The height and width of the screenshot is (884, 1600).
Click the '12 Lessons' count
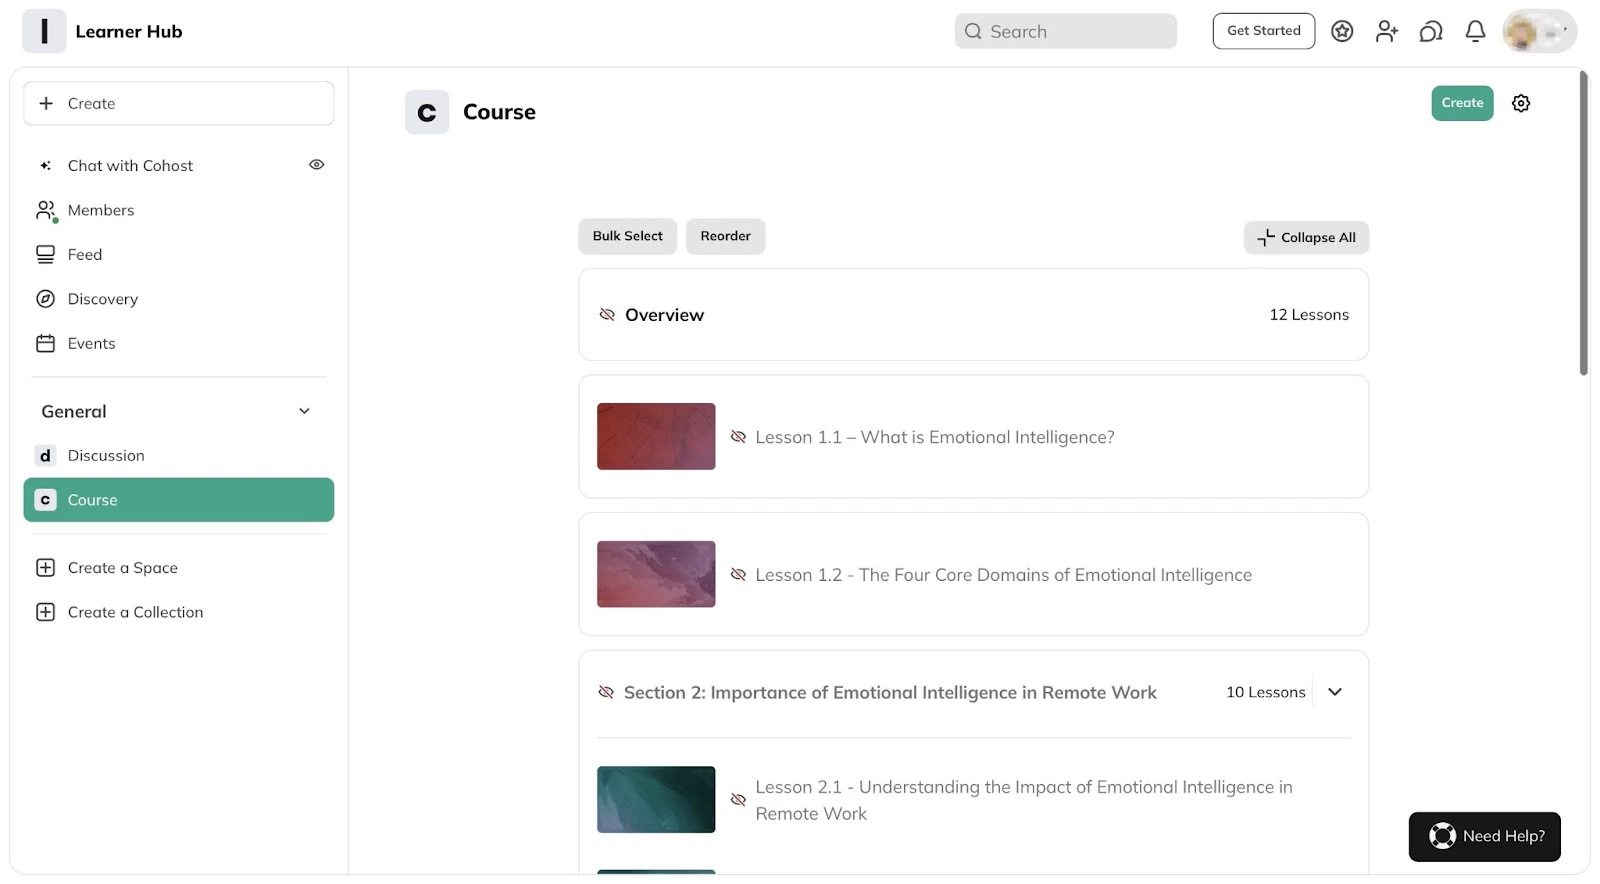tap(1309, 314)
